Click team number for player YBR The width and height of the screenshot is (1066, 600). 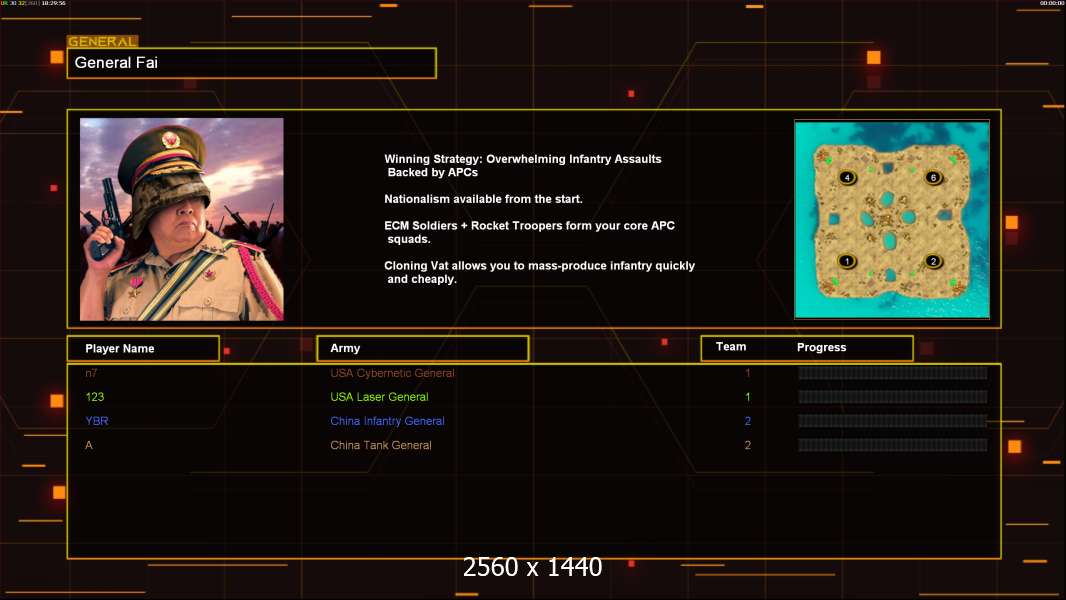coord(747,421)
